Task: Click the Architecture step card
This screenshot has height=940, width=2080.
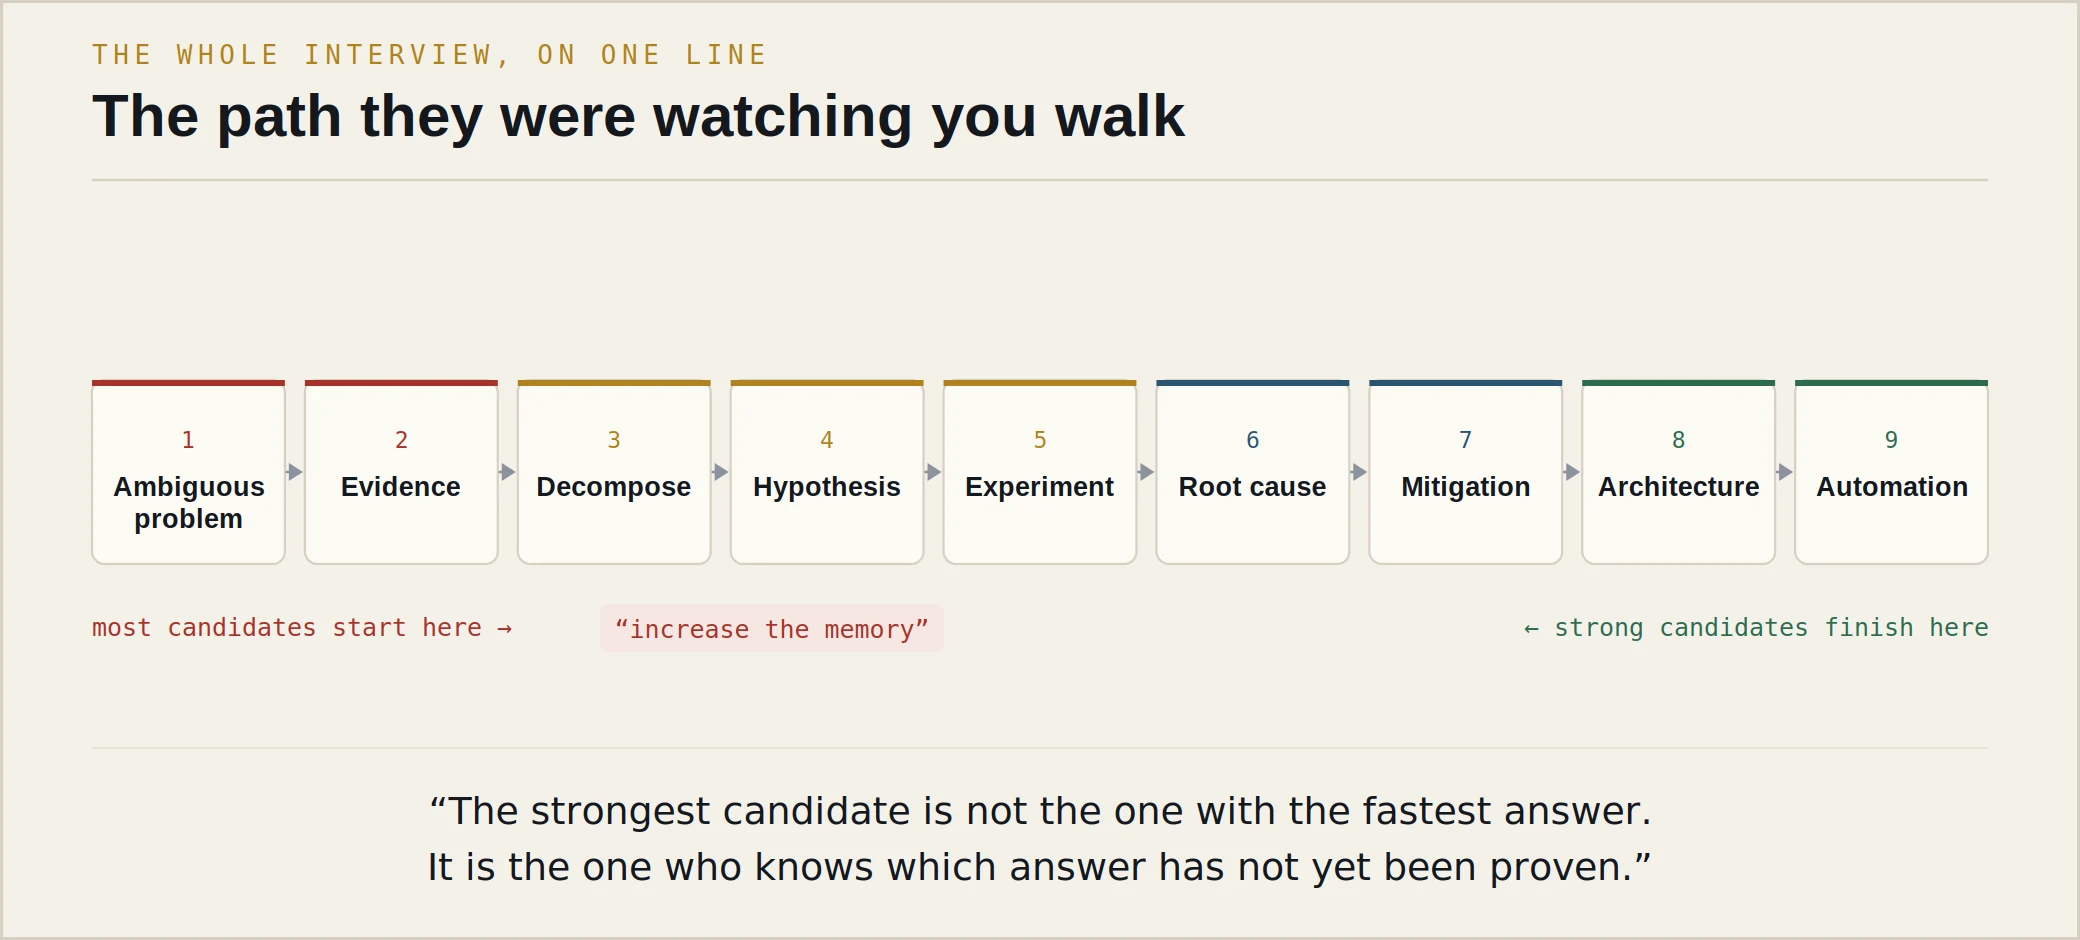Action: (x=1679, y=472)
